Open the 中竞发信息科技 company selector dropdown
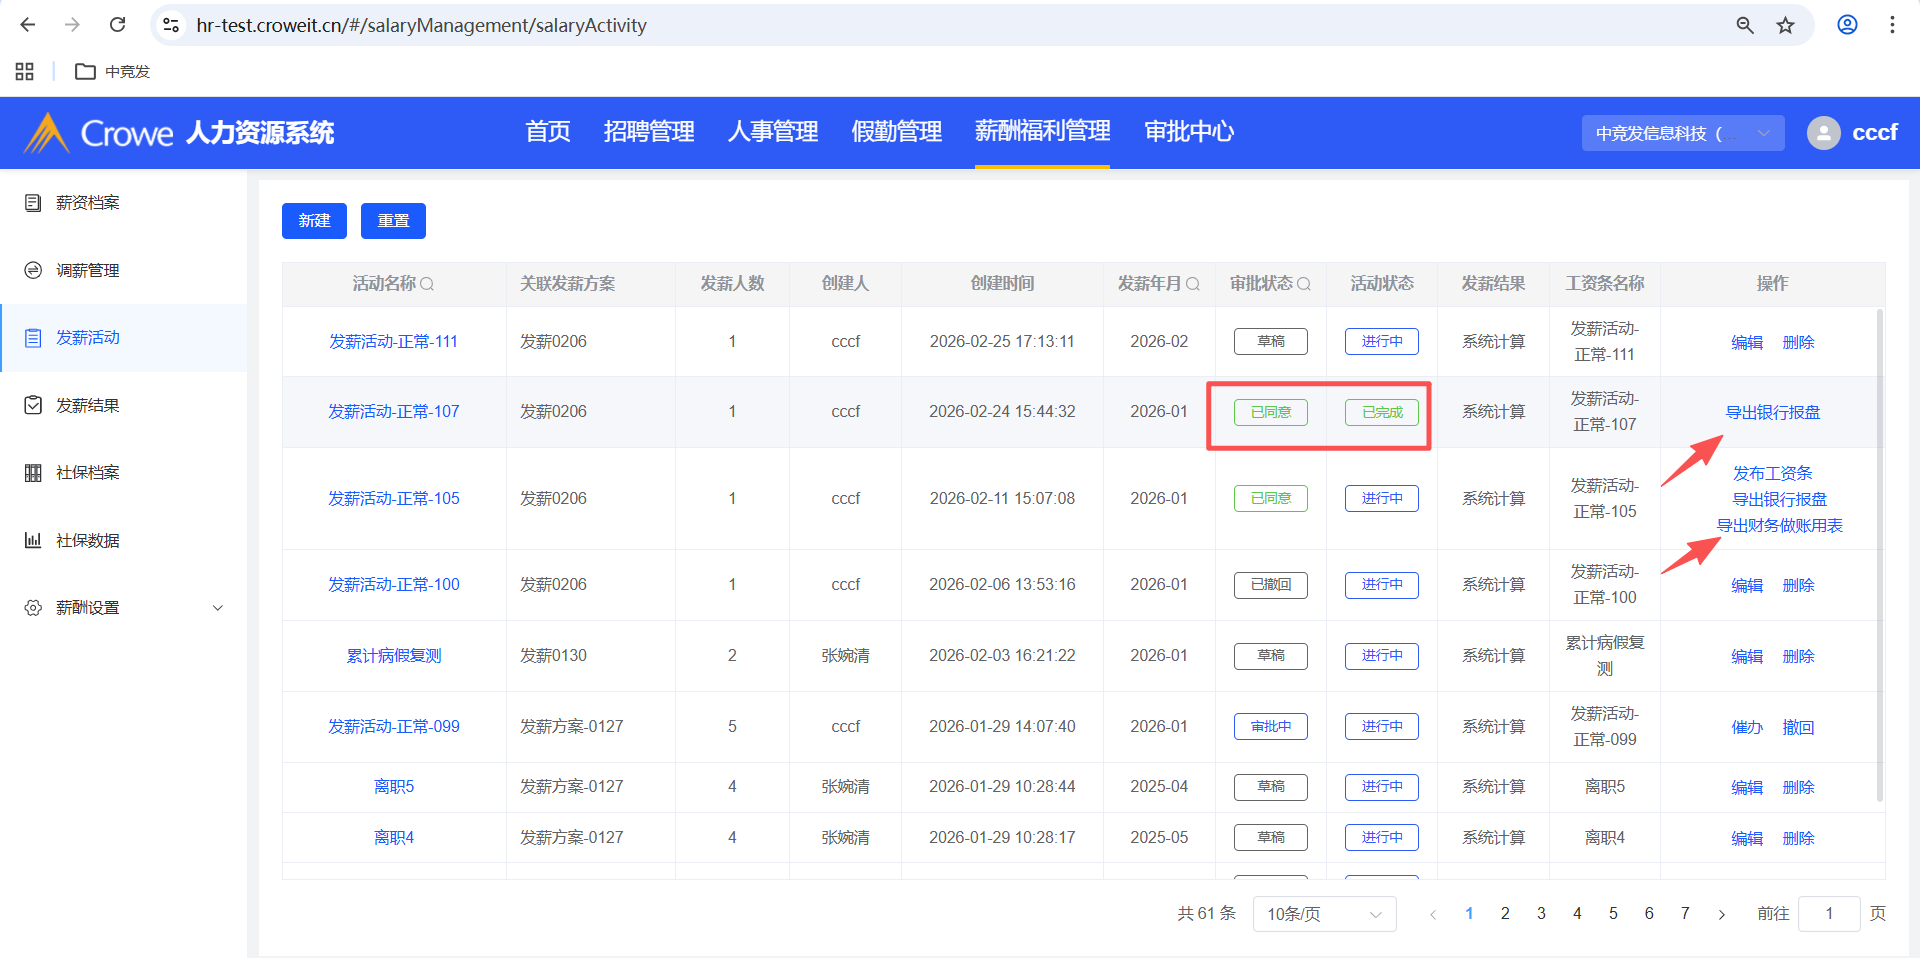Screen dimensions: 1920x958 coord(1682,133)
